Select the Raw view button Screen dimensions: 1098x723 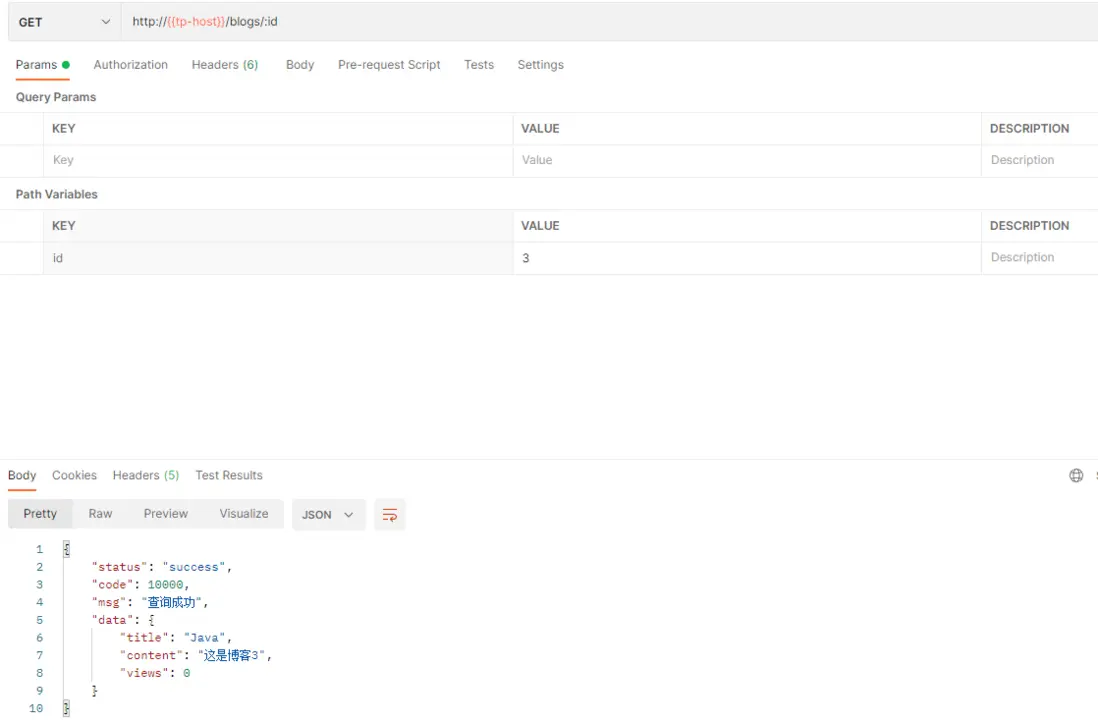pos(100,514)
